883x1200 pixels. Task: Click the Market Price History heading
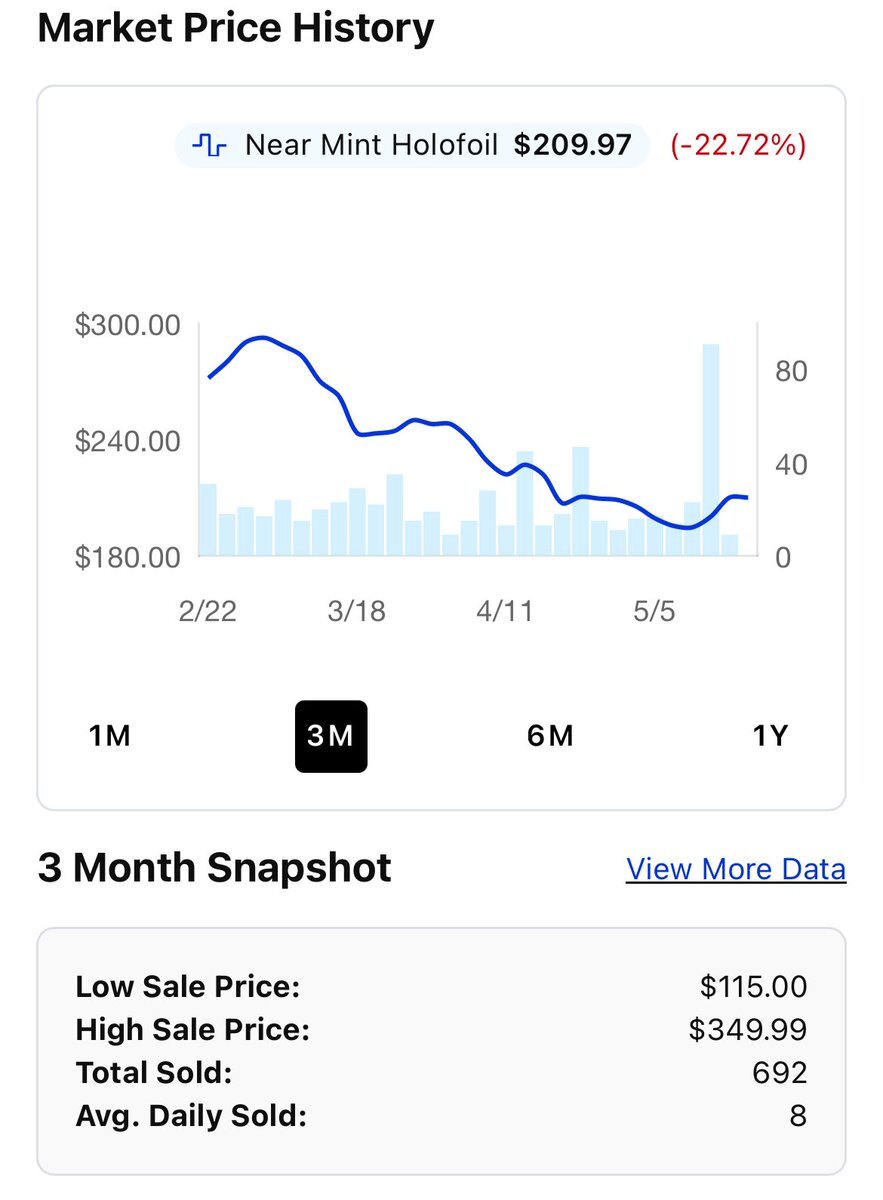point(236,27)
